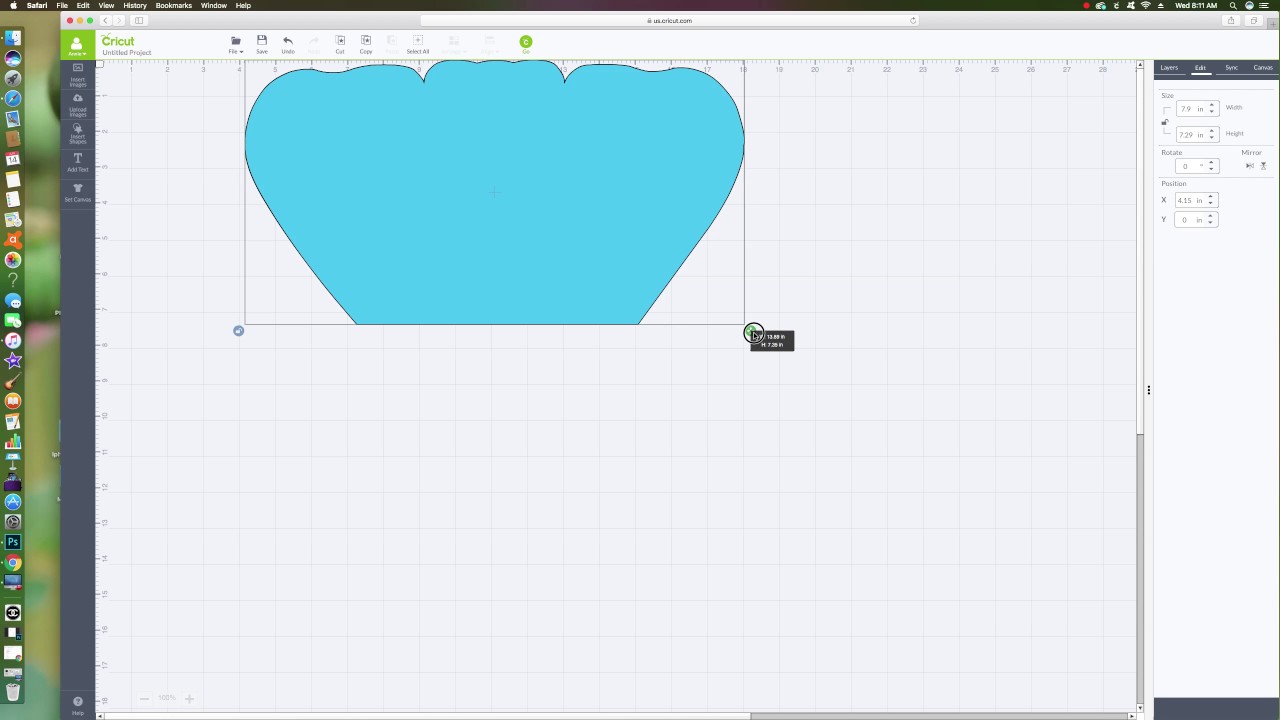The height and width of the screenshot is (720, 1280).
Task: Open Spotlight search in the menu bar
Action: [1233, 5]
